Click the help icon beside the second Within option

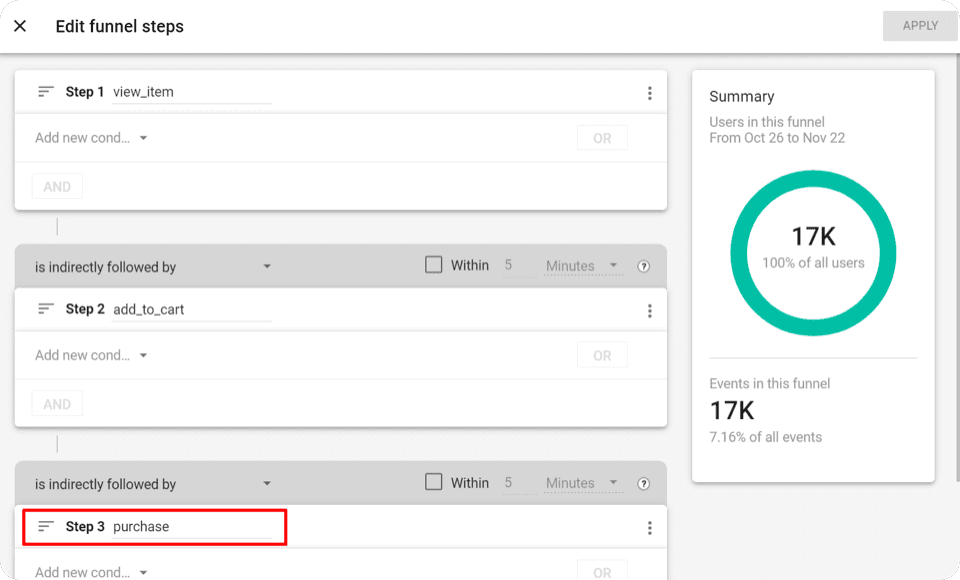(643, 483)
